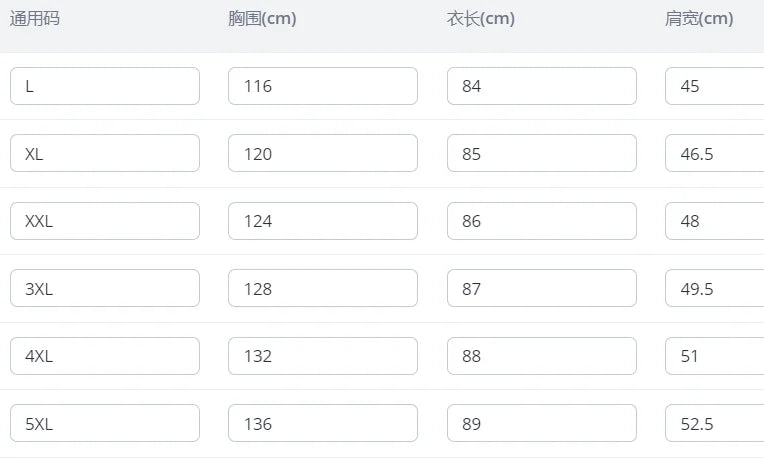
Task: Click the 4XL size field
Action: tap(105, 356)
